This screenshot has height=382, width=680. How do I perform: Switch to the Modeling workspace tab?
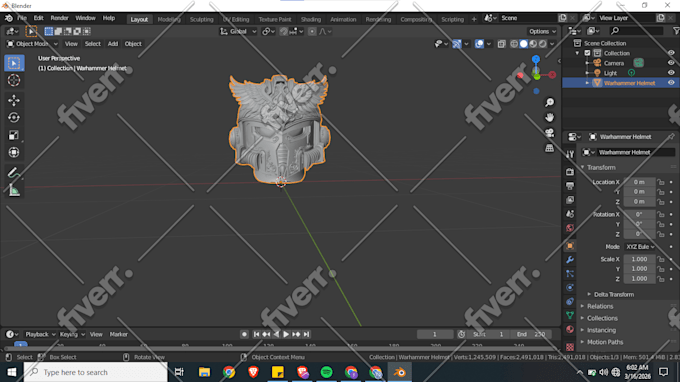coord(169,20)
